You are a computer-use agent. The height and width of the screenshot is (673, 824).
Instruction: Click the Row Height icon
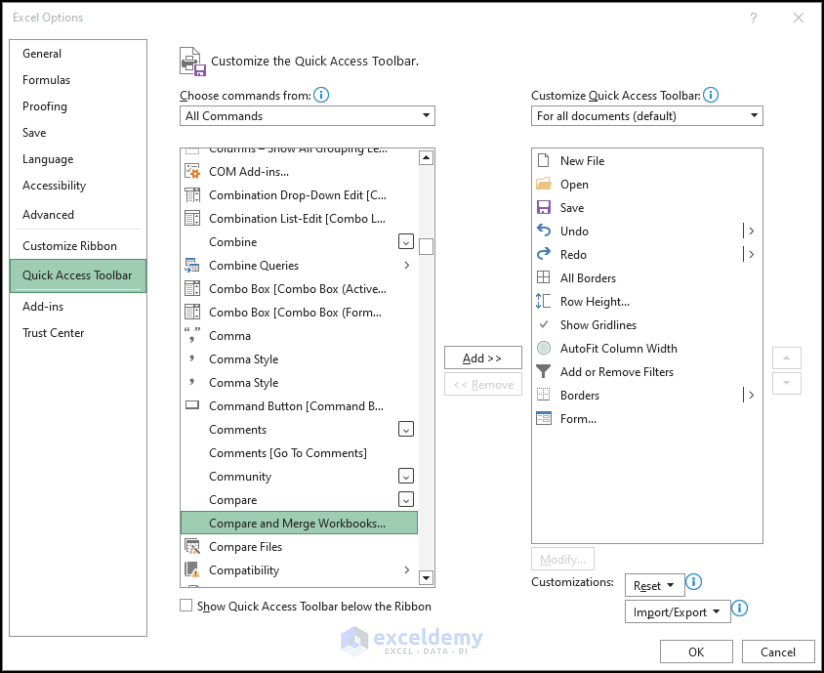point(543,301)
